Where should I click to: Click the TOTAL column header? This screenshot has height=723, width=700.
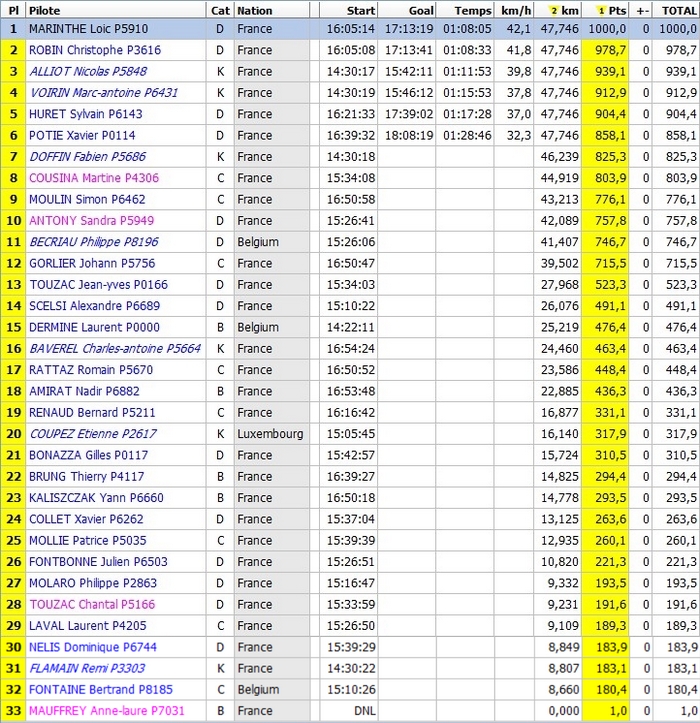pos(678,10)
